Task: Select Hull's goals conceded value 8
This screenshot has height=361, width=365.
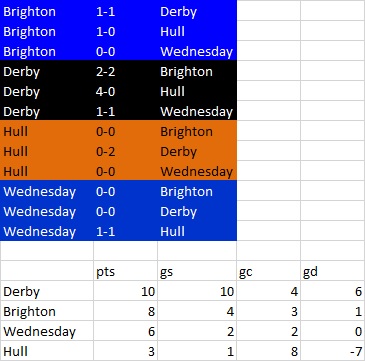Action: 268,351
